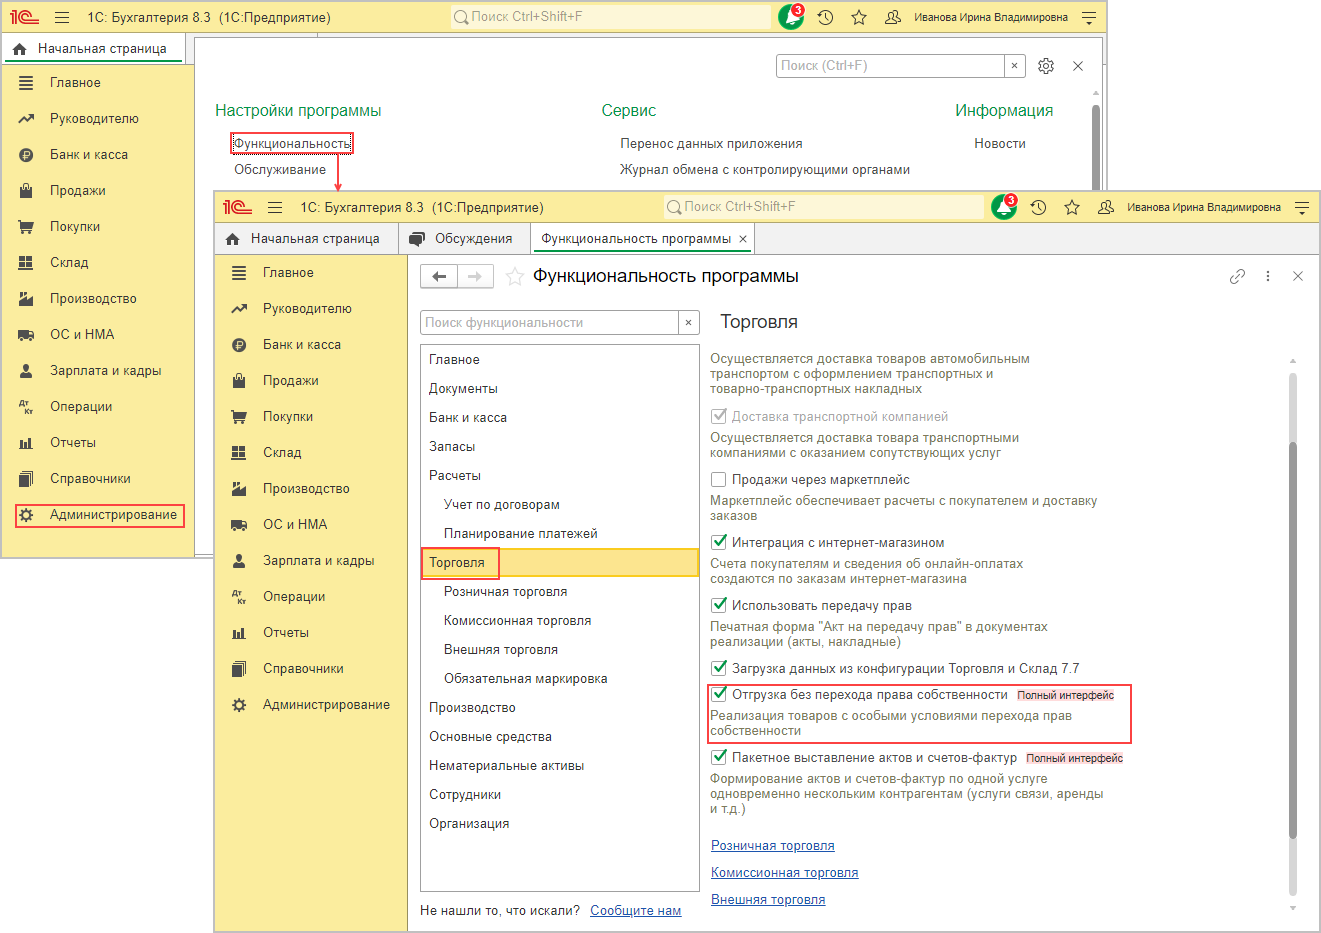Open Обслуживание link in back window
The width and height of the screenshot is (1321, 933).
(280, 170)
